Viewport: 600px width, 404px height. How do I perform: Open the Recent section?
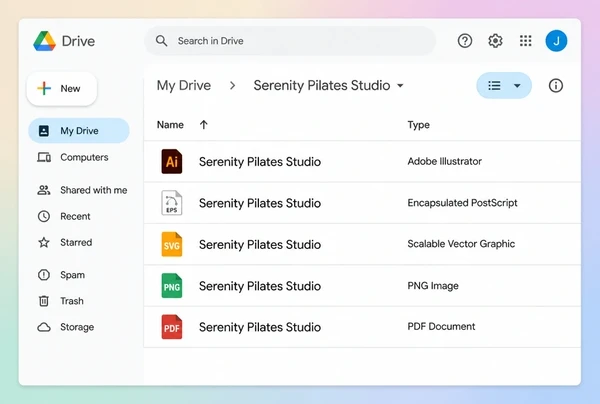[64, 216]
